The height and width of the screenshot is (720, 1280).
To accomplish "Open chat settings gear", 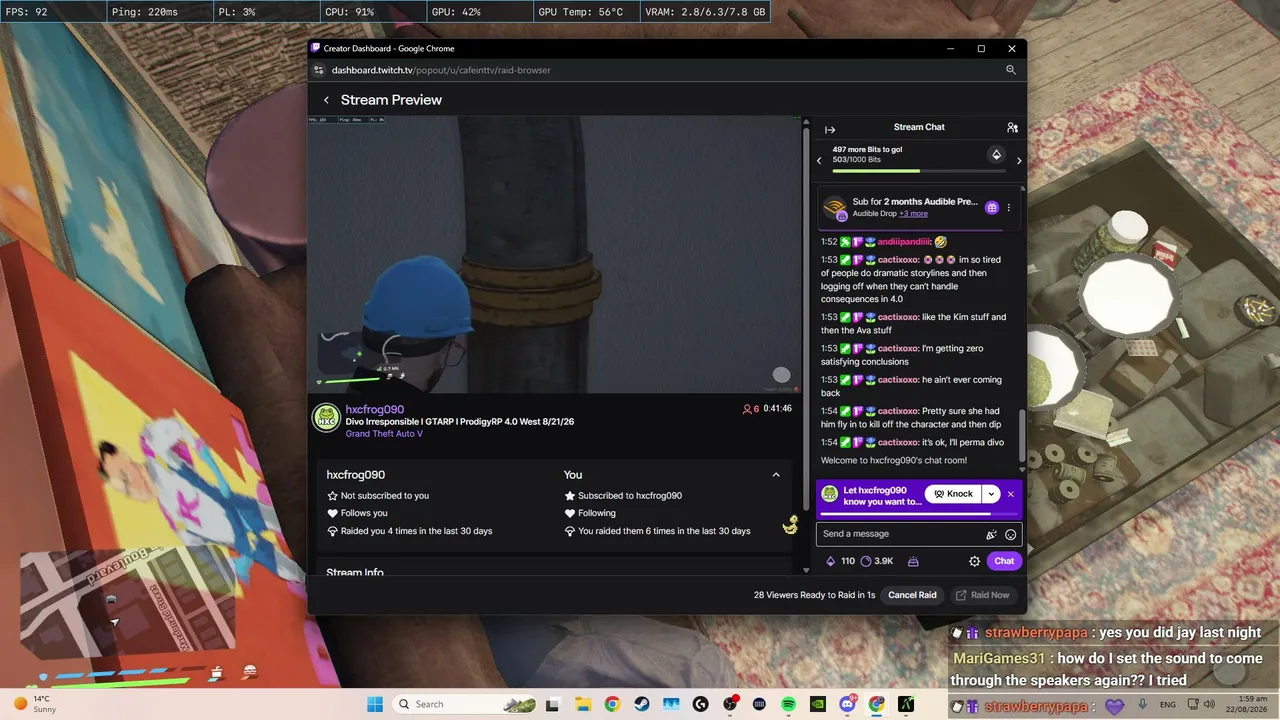I will (x=974, y=561).
